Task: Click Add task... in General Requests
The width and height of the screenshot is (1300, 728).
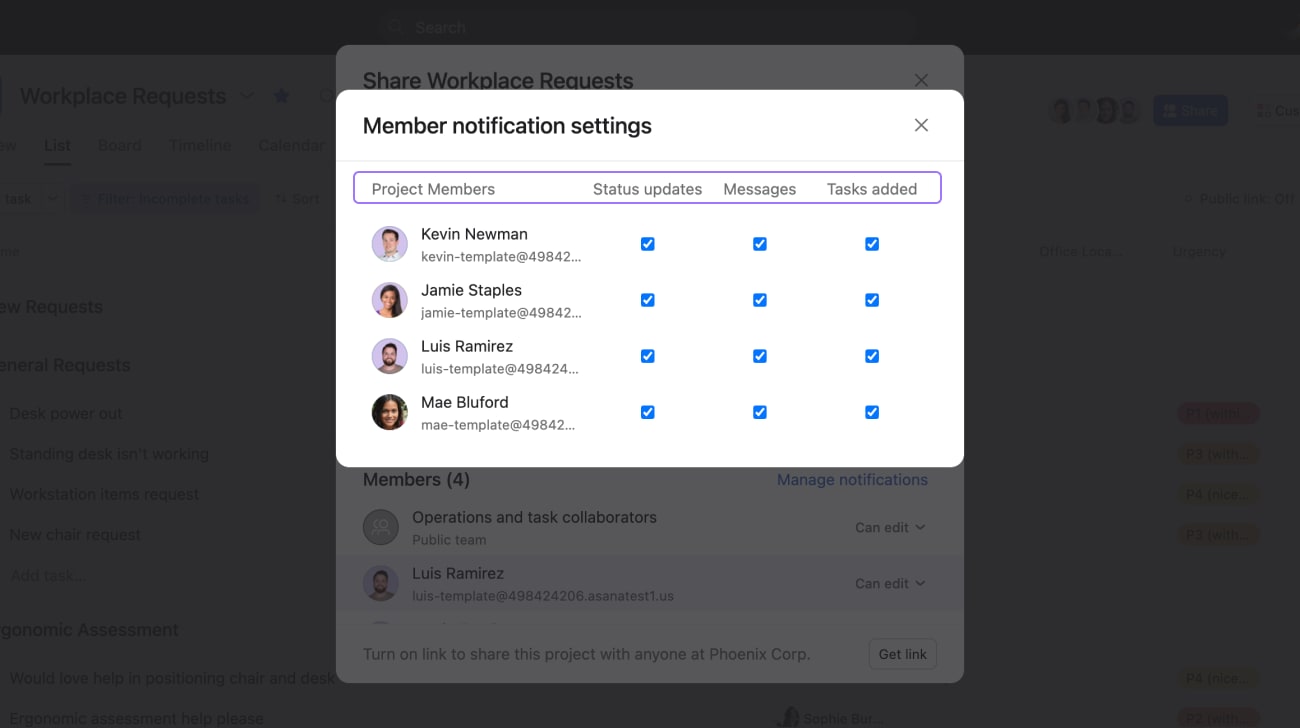Action: [48, 575]
